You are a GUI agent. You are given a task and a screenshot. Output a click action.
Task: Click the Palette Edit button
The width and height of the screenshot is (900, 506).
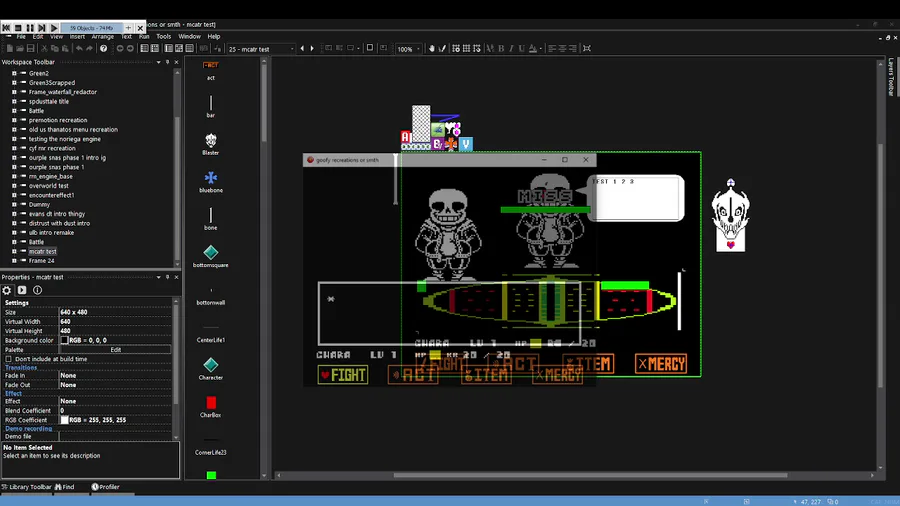pos(115,349)
